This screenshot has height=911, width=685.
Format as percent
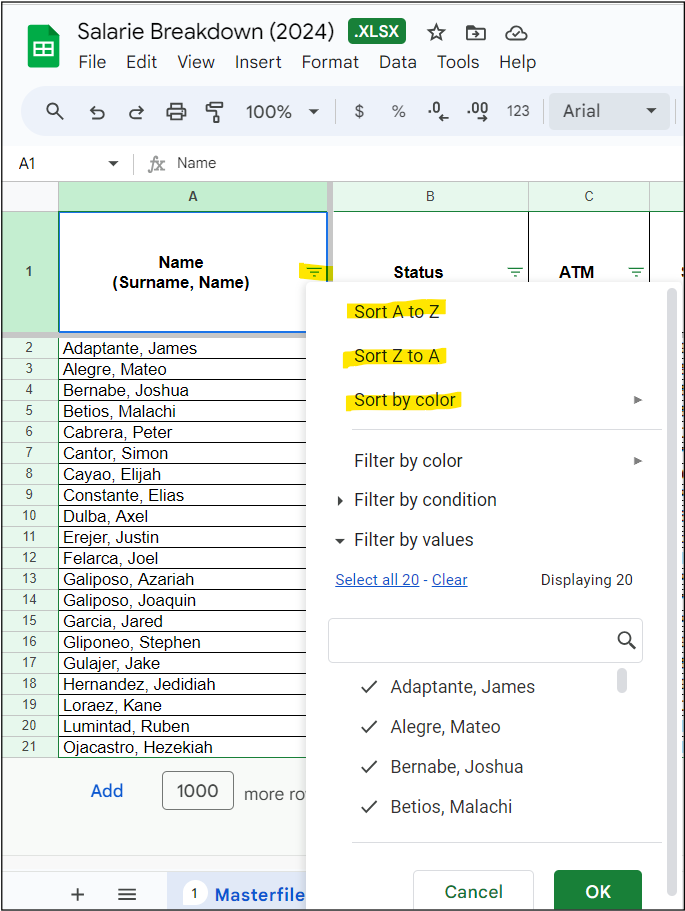[x=398, y=111]
